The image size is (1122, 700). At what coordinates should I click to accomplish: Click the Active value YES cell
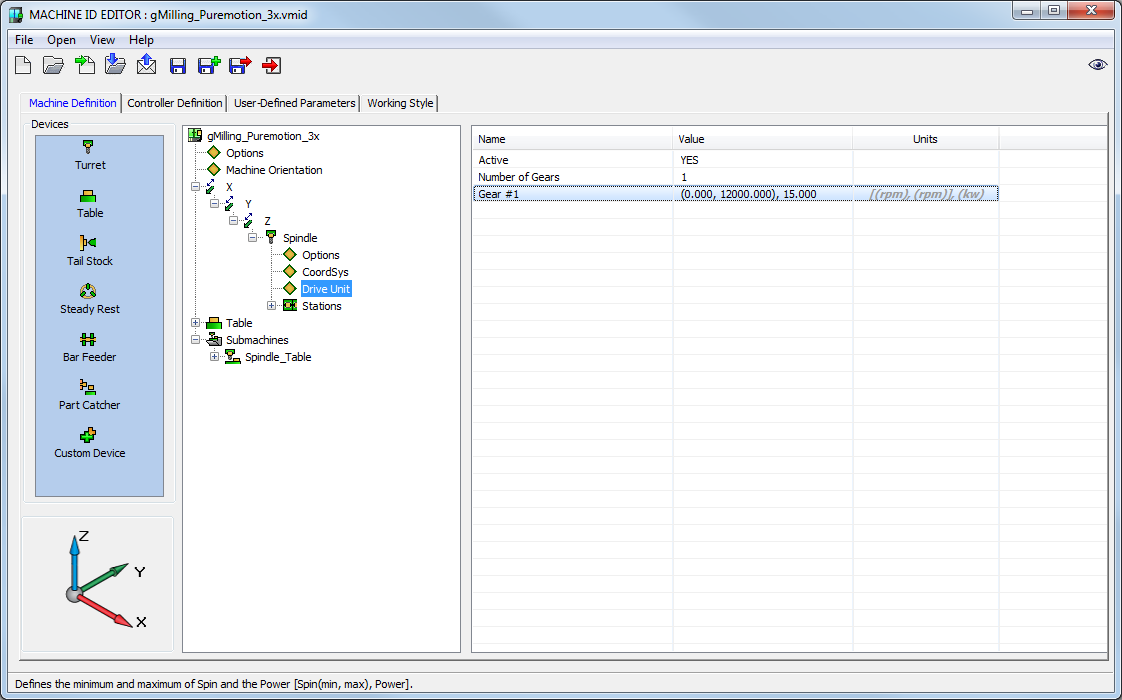pyautogui.click(x=763, y=160)
